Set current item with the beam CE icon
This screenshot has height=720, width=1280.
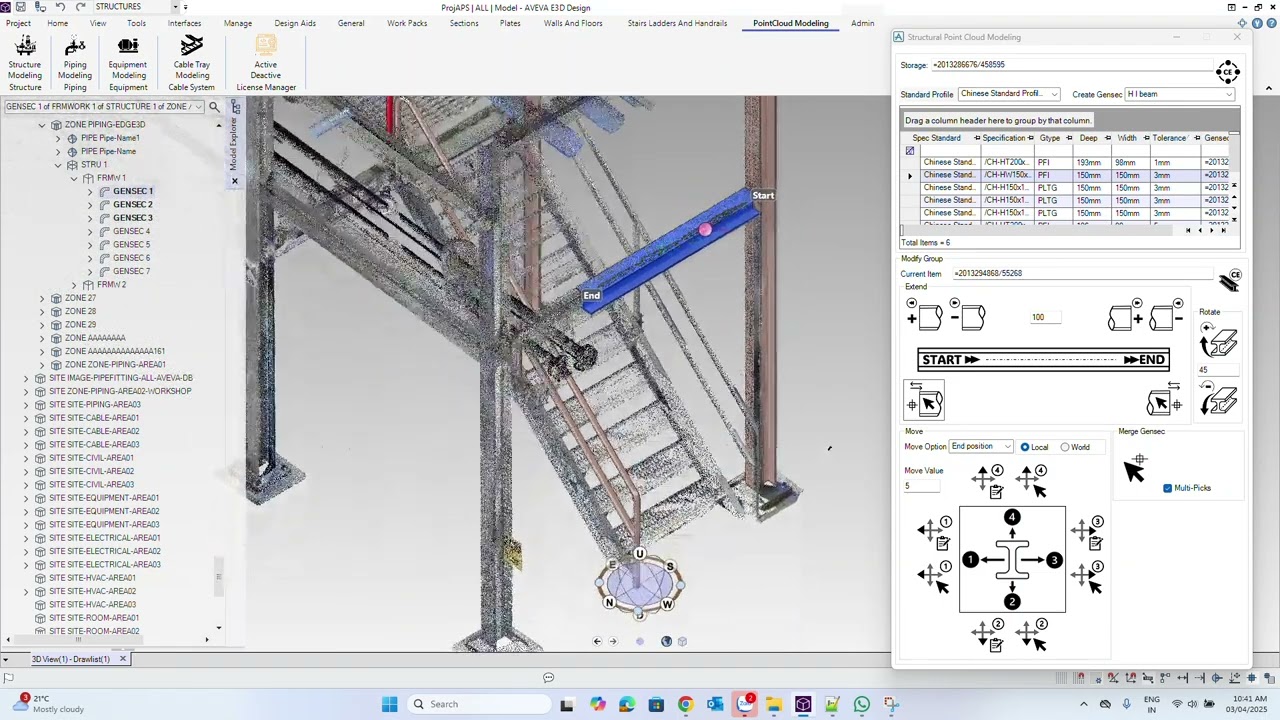(1229, 281)
